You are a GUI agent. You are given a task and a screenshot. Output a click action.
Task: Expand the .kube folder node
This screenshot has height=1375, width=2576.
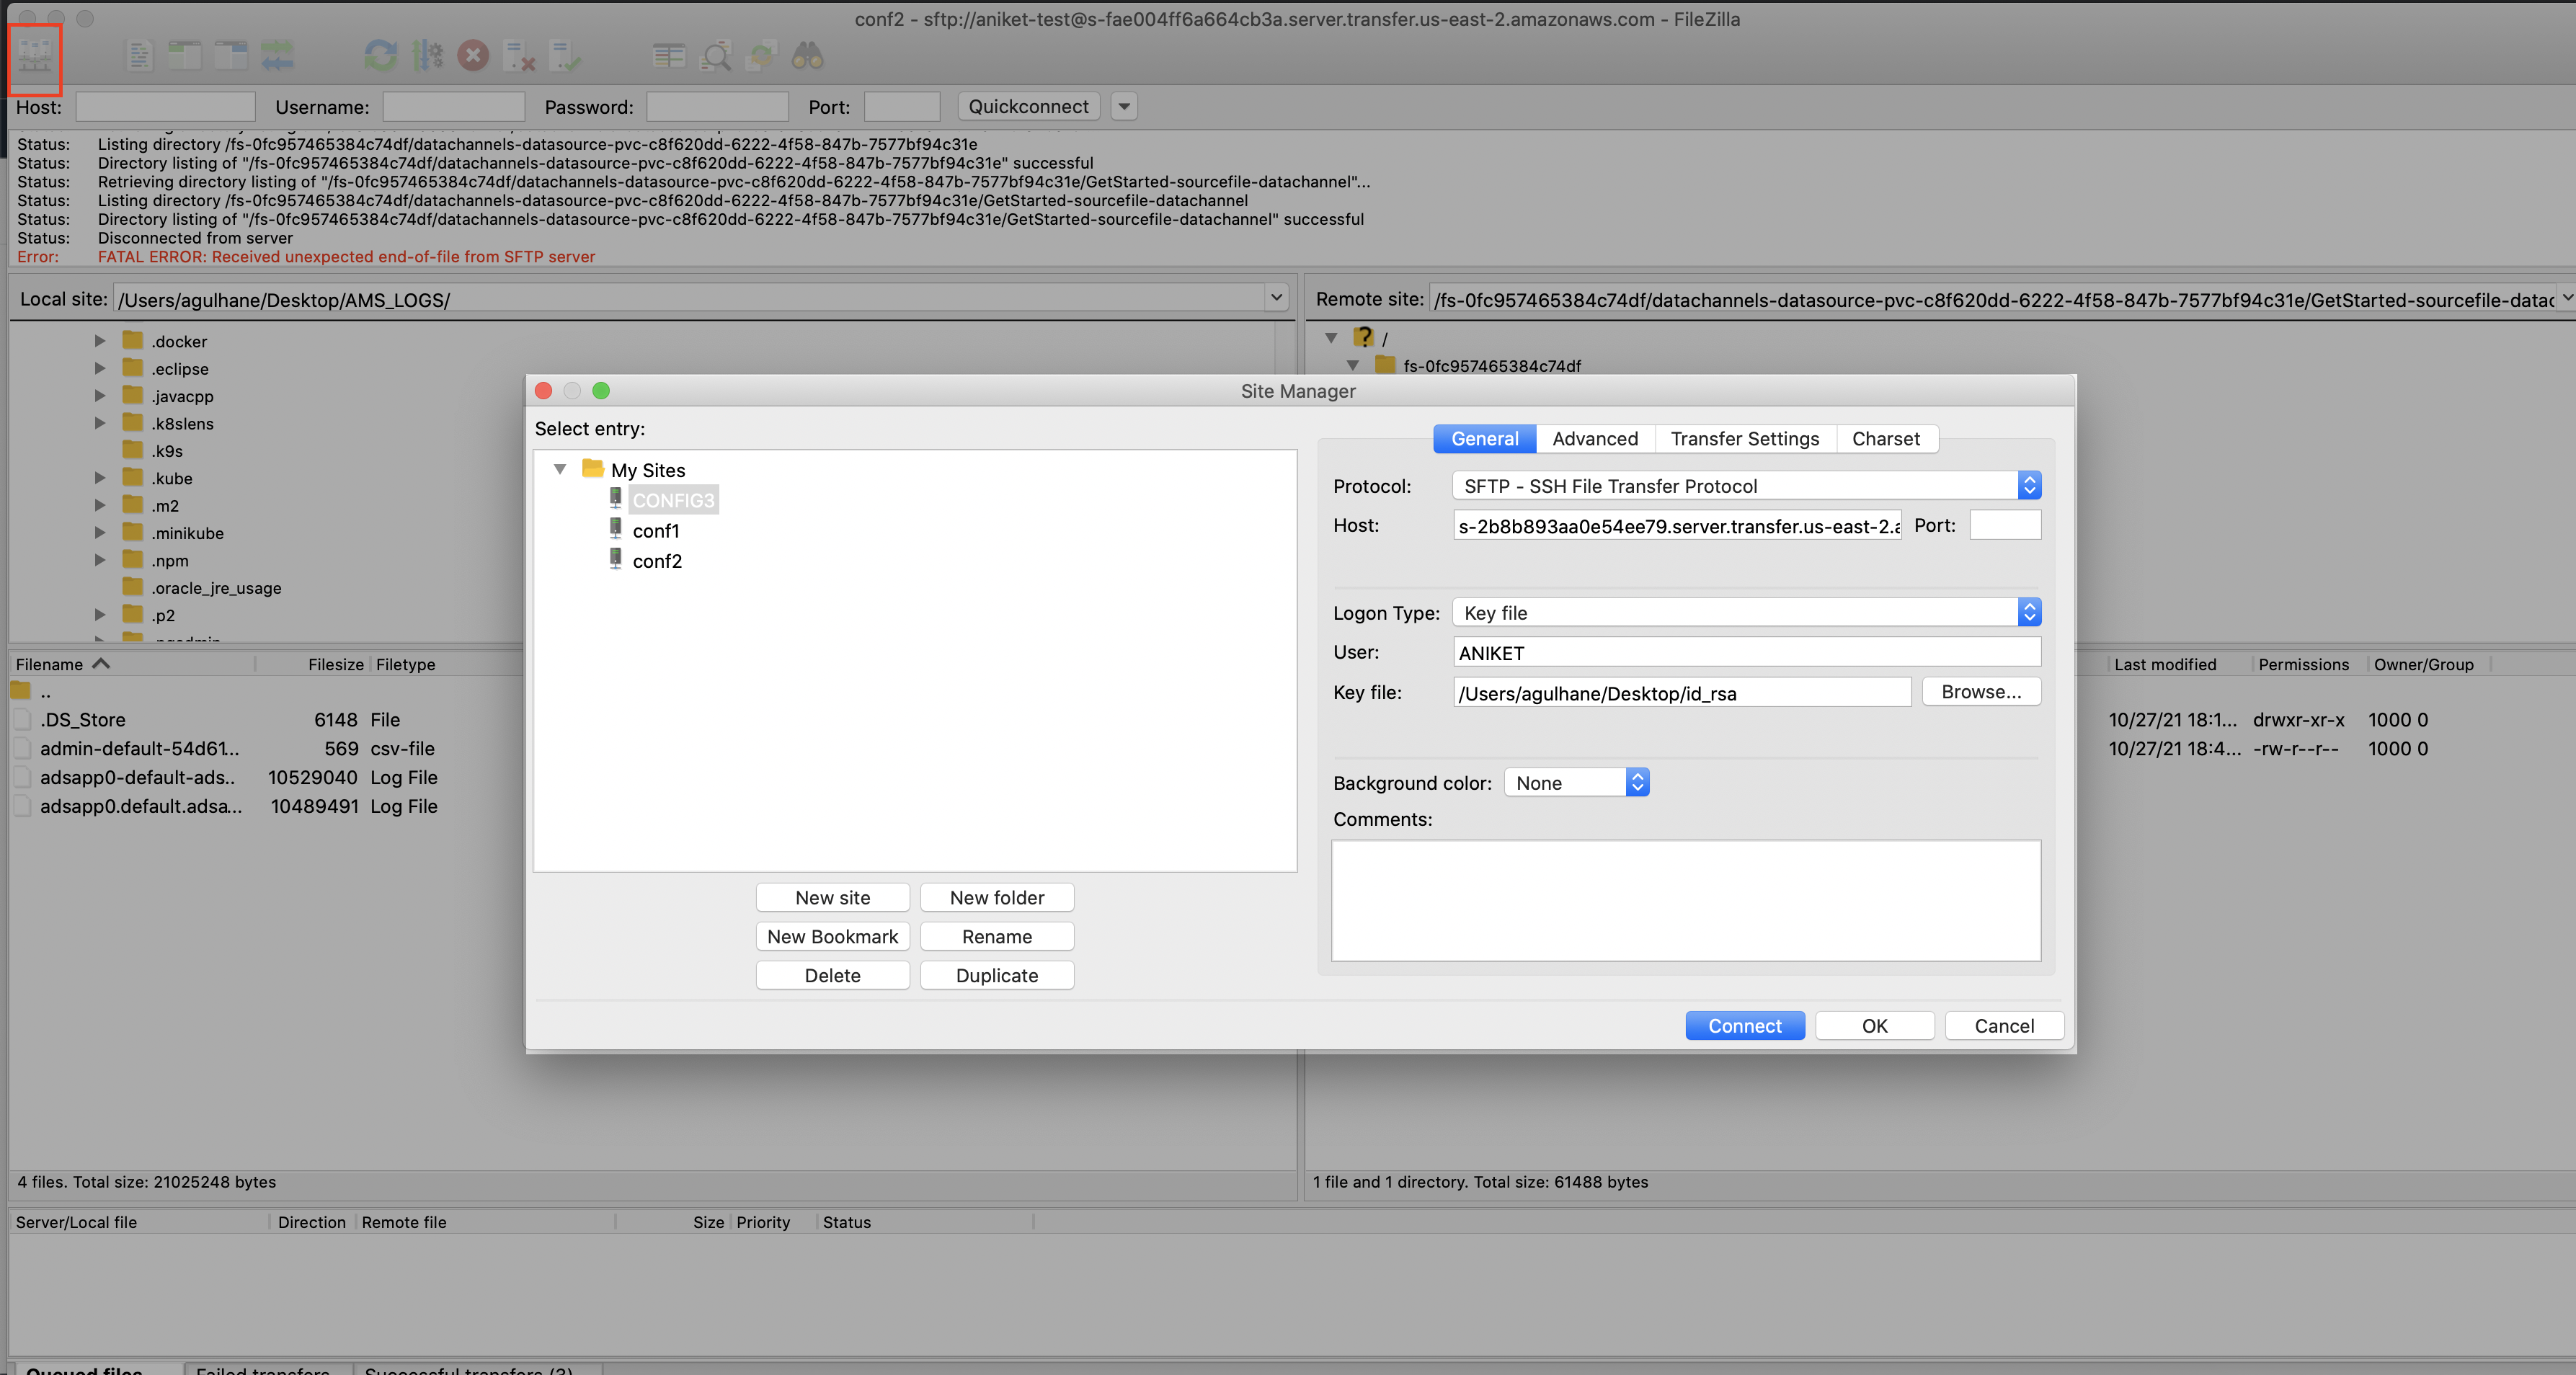tap(100, 478)
